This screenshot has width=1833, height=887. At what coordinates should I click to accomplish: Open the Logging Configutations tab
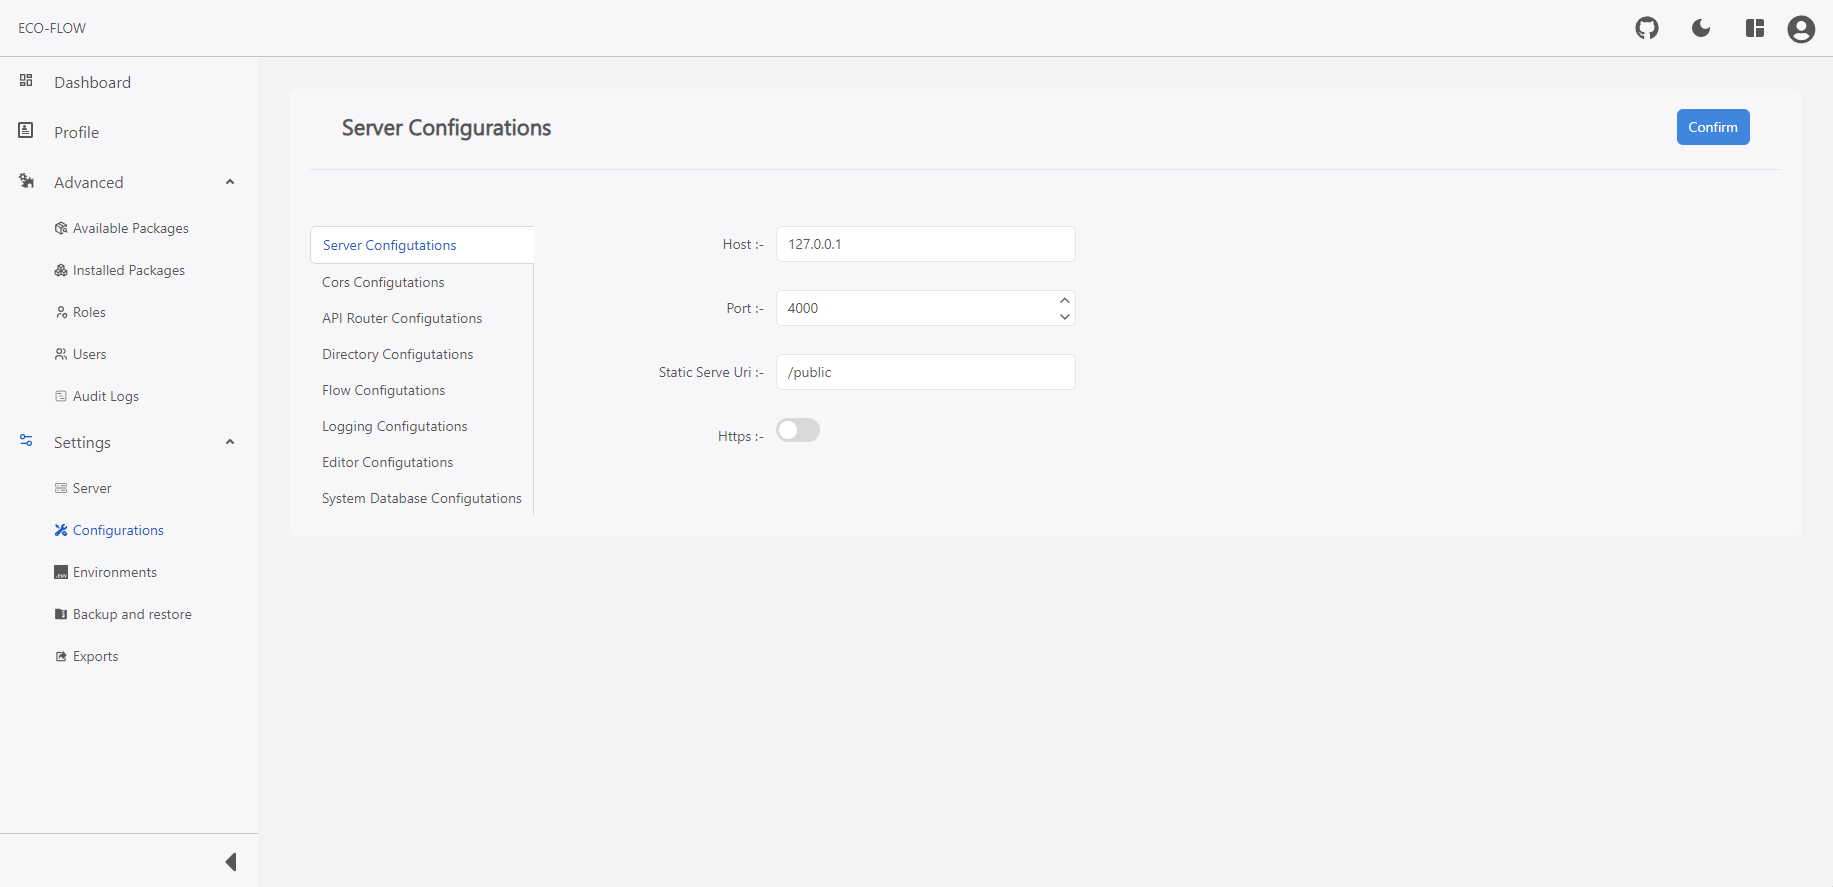(422, 426)
